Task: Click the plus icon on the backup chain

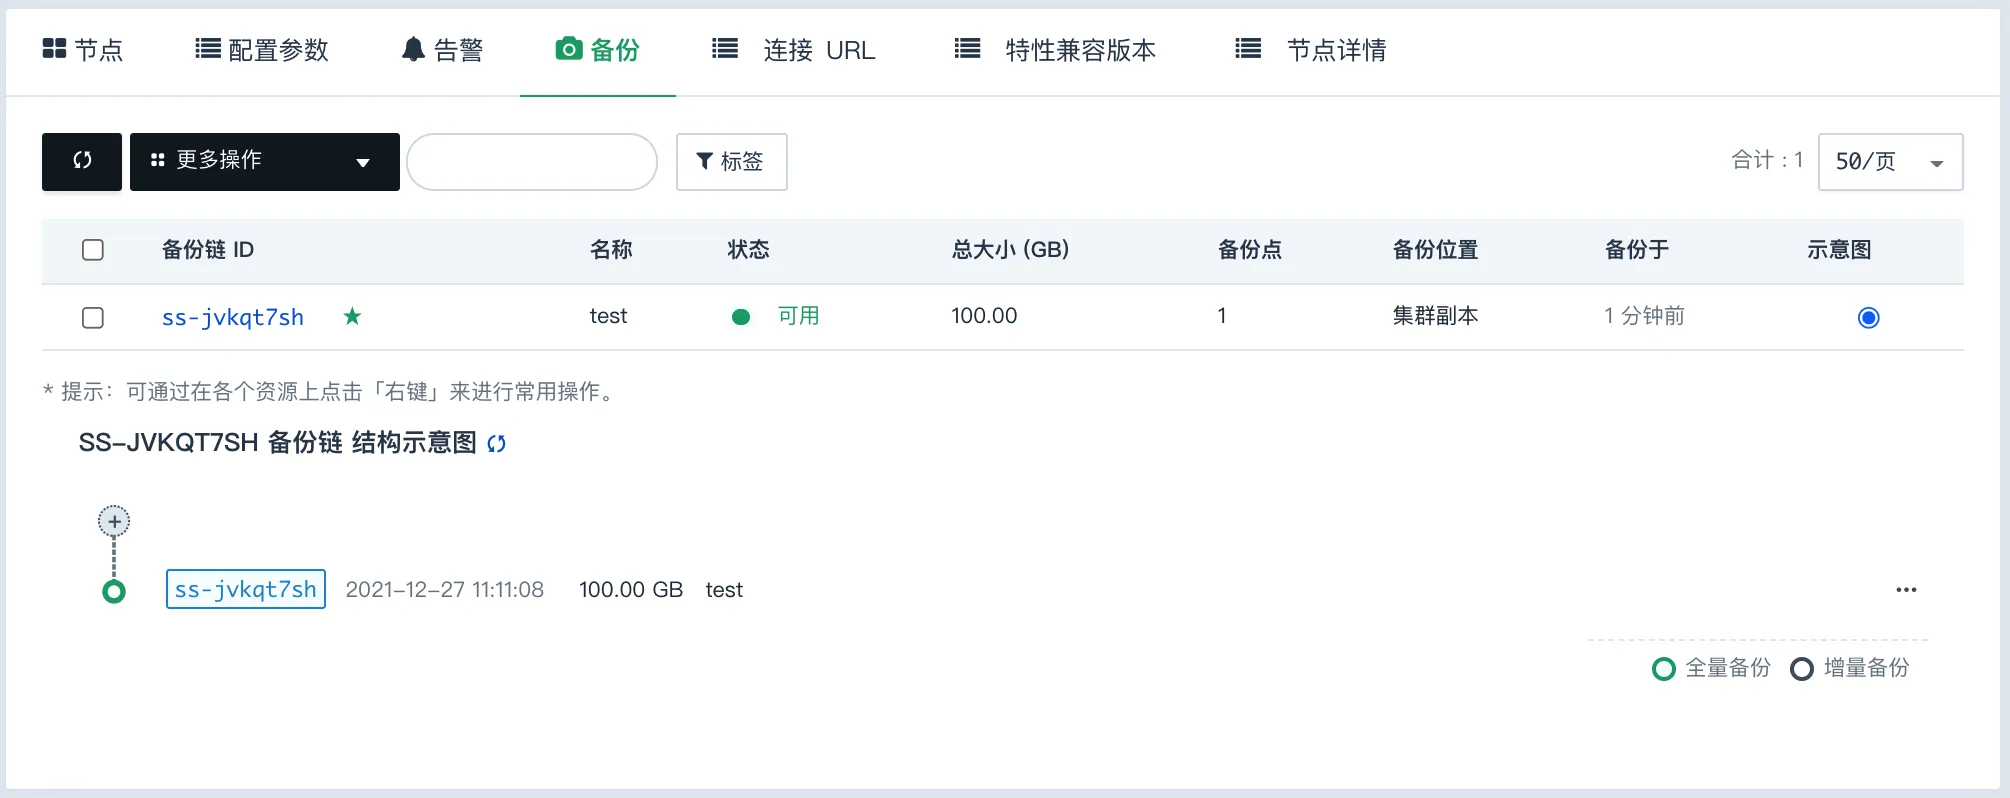Action: coord(114,521)
